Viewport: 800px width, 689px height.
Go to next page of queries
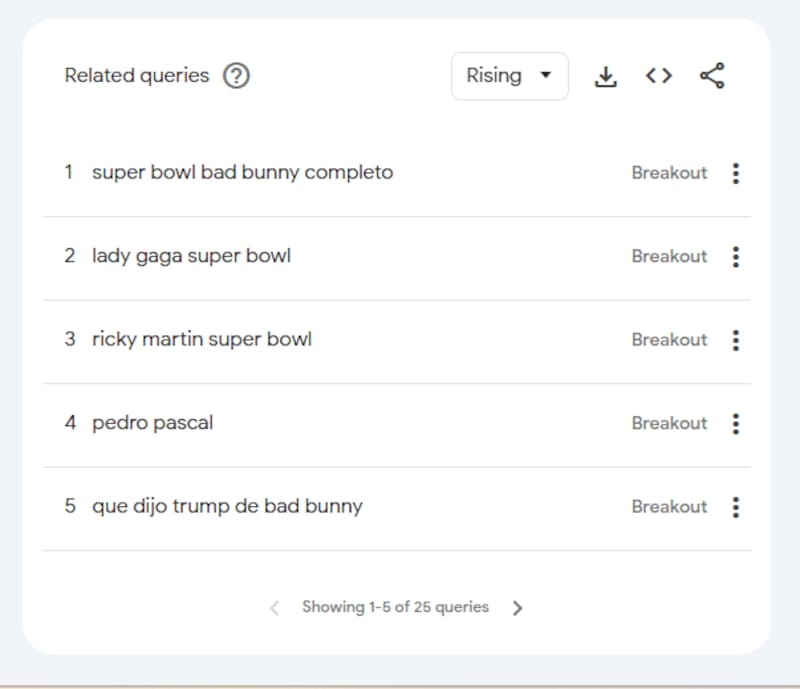pos(517,607)
